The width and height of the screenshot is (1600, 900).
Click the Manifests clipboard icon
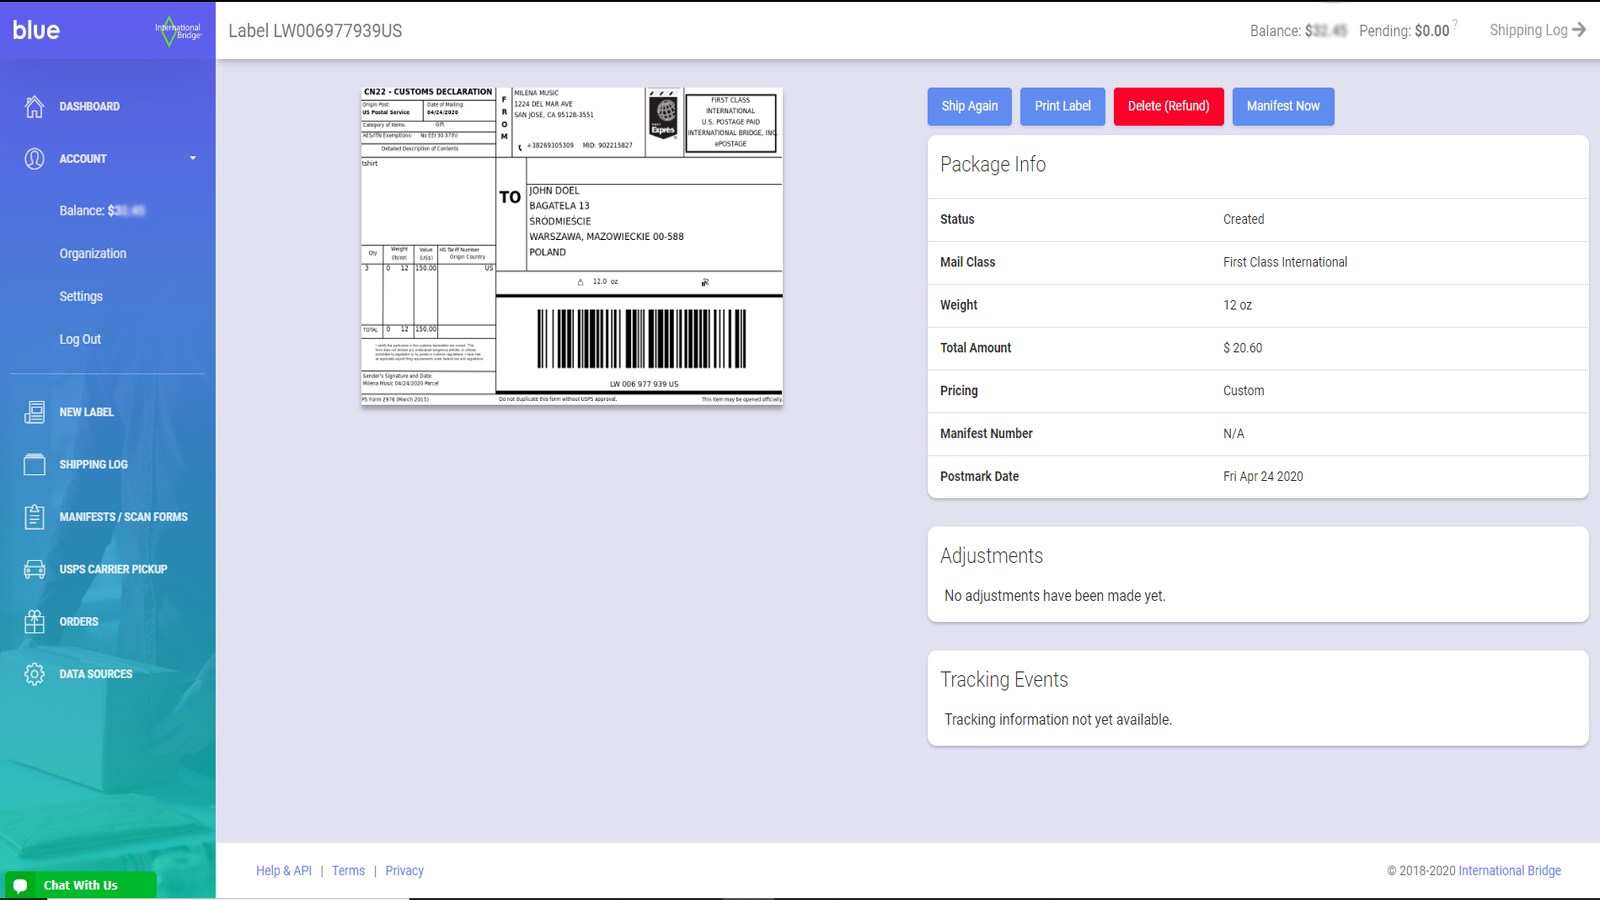34,517
